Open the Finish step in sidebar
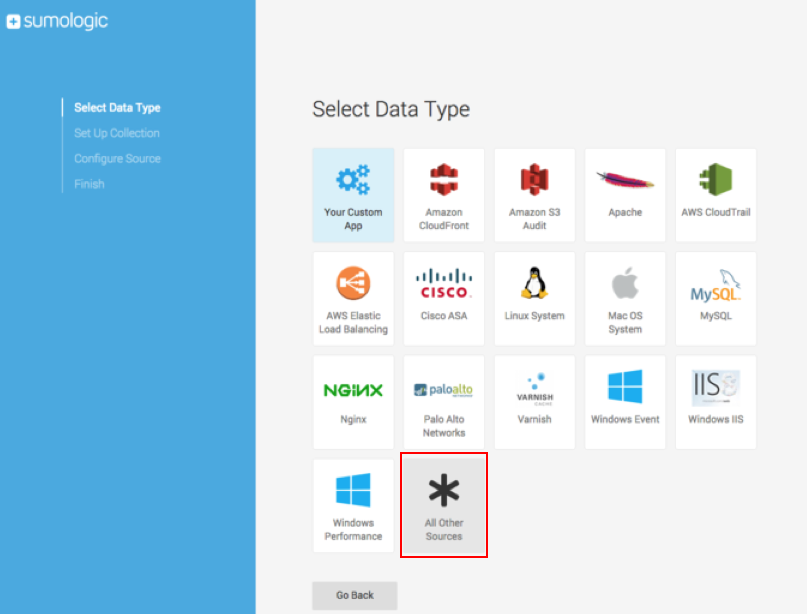807x614 pixels. [x=89, y=184]
